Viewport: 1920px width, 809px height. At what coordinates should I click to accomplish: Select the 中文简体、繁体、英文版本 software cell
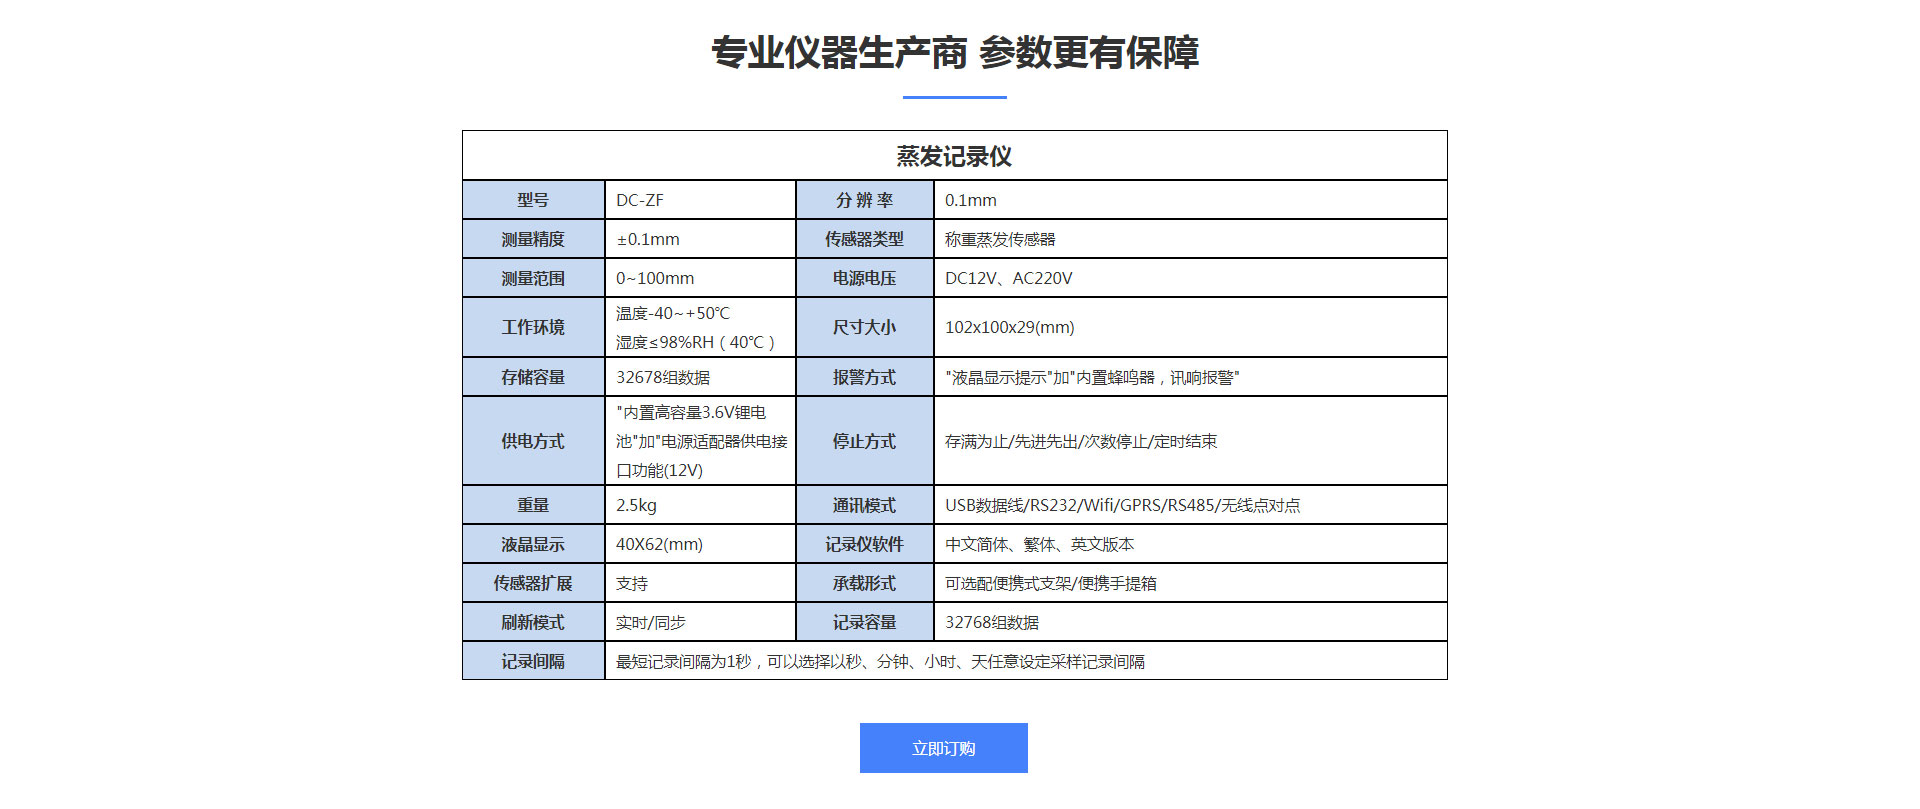[1039, 544]
